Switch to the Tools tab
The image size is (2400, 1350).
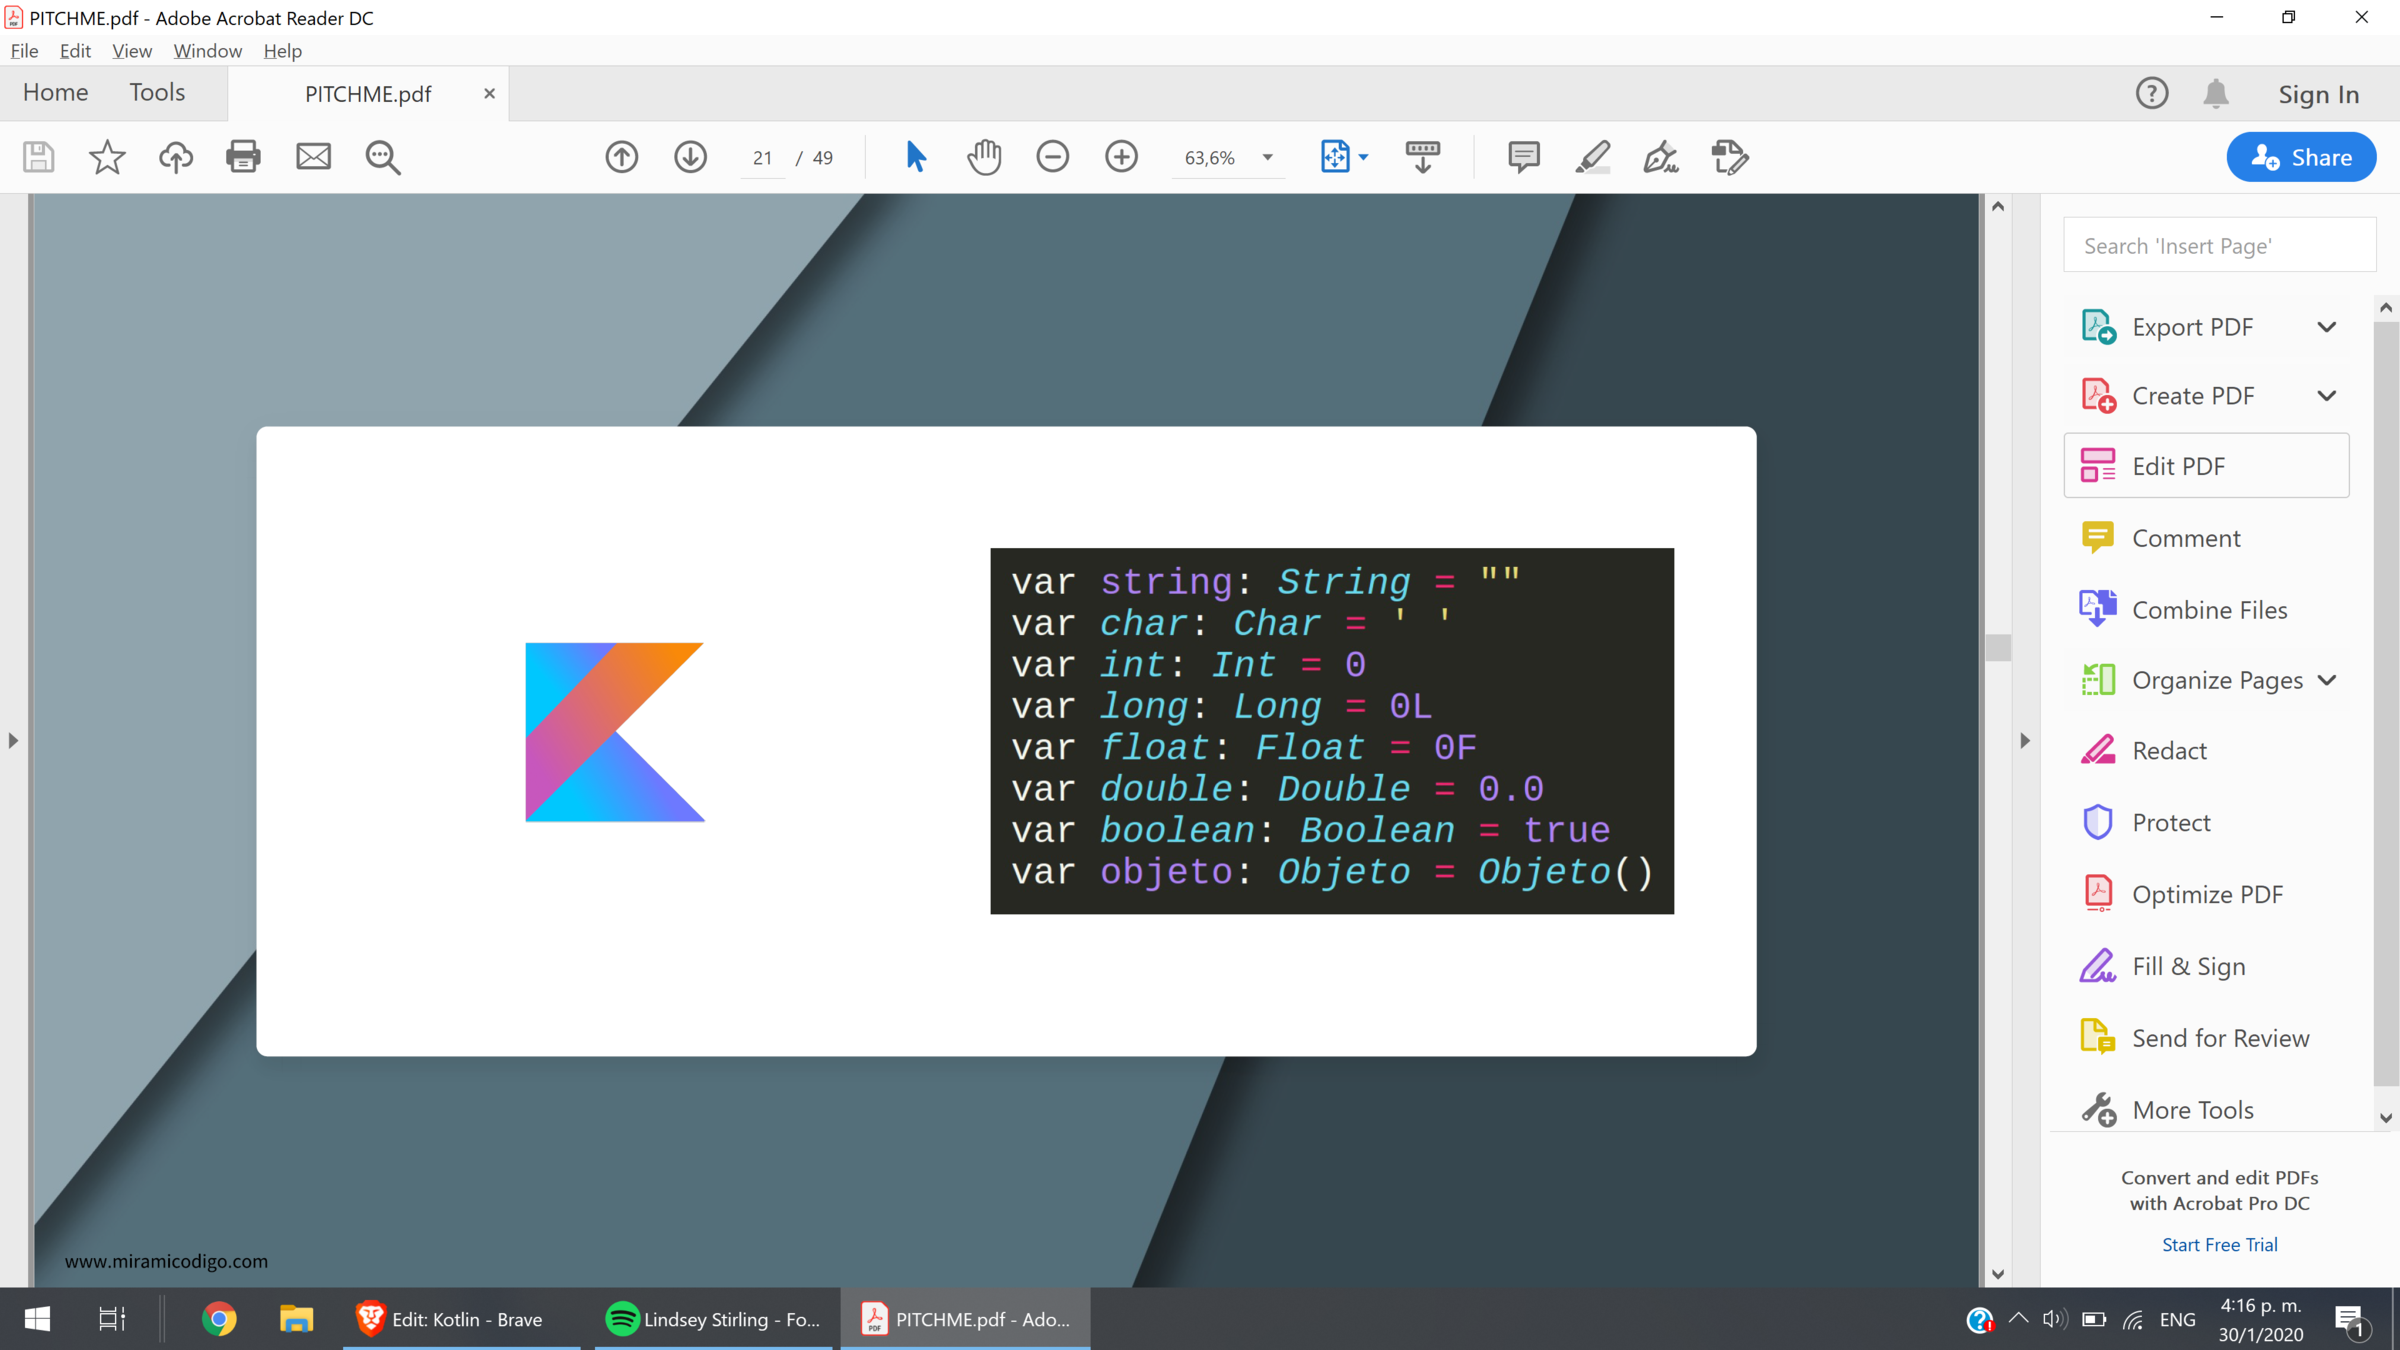(157, 92)
